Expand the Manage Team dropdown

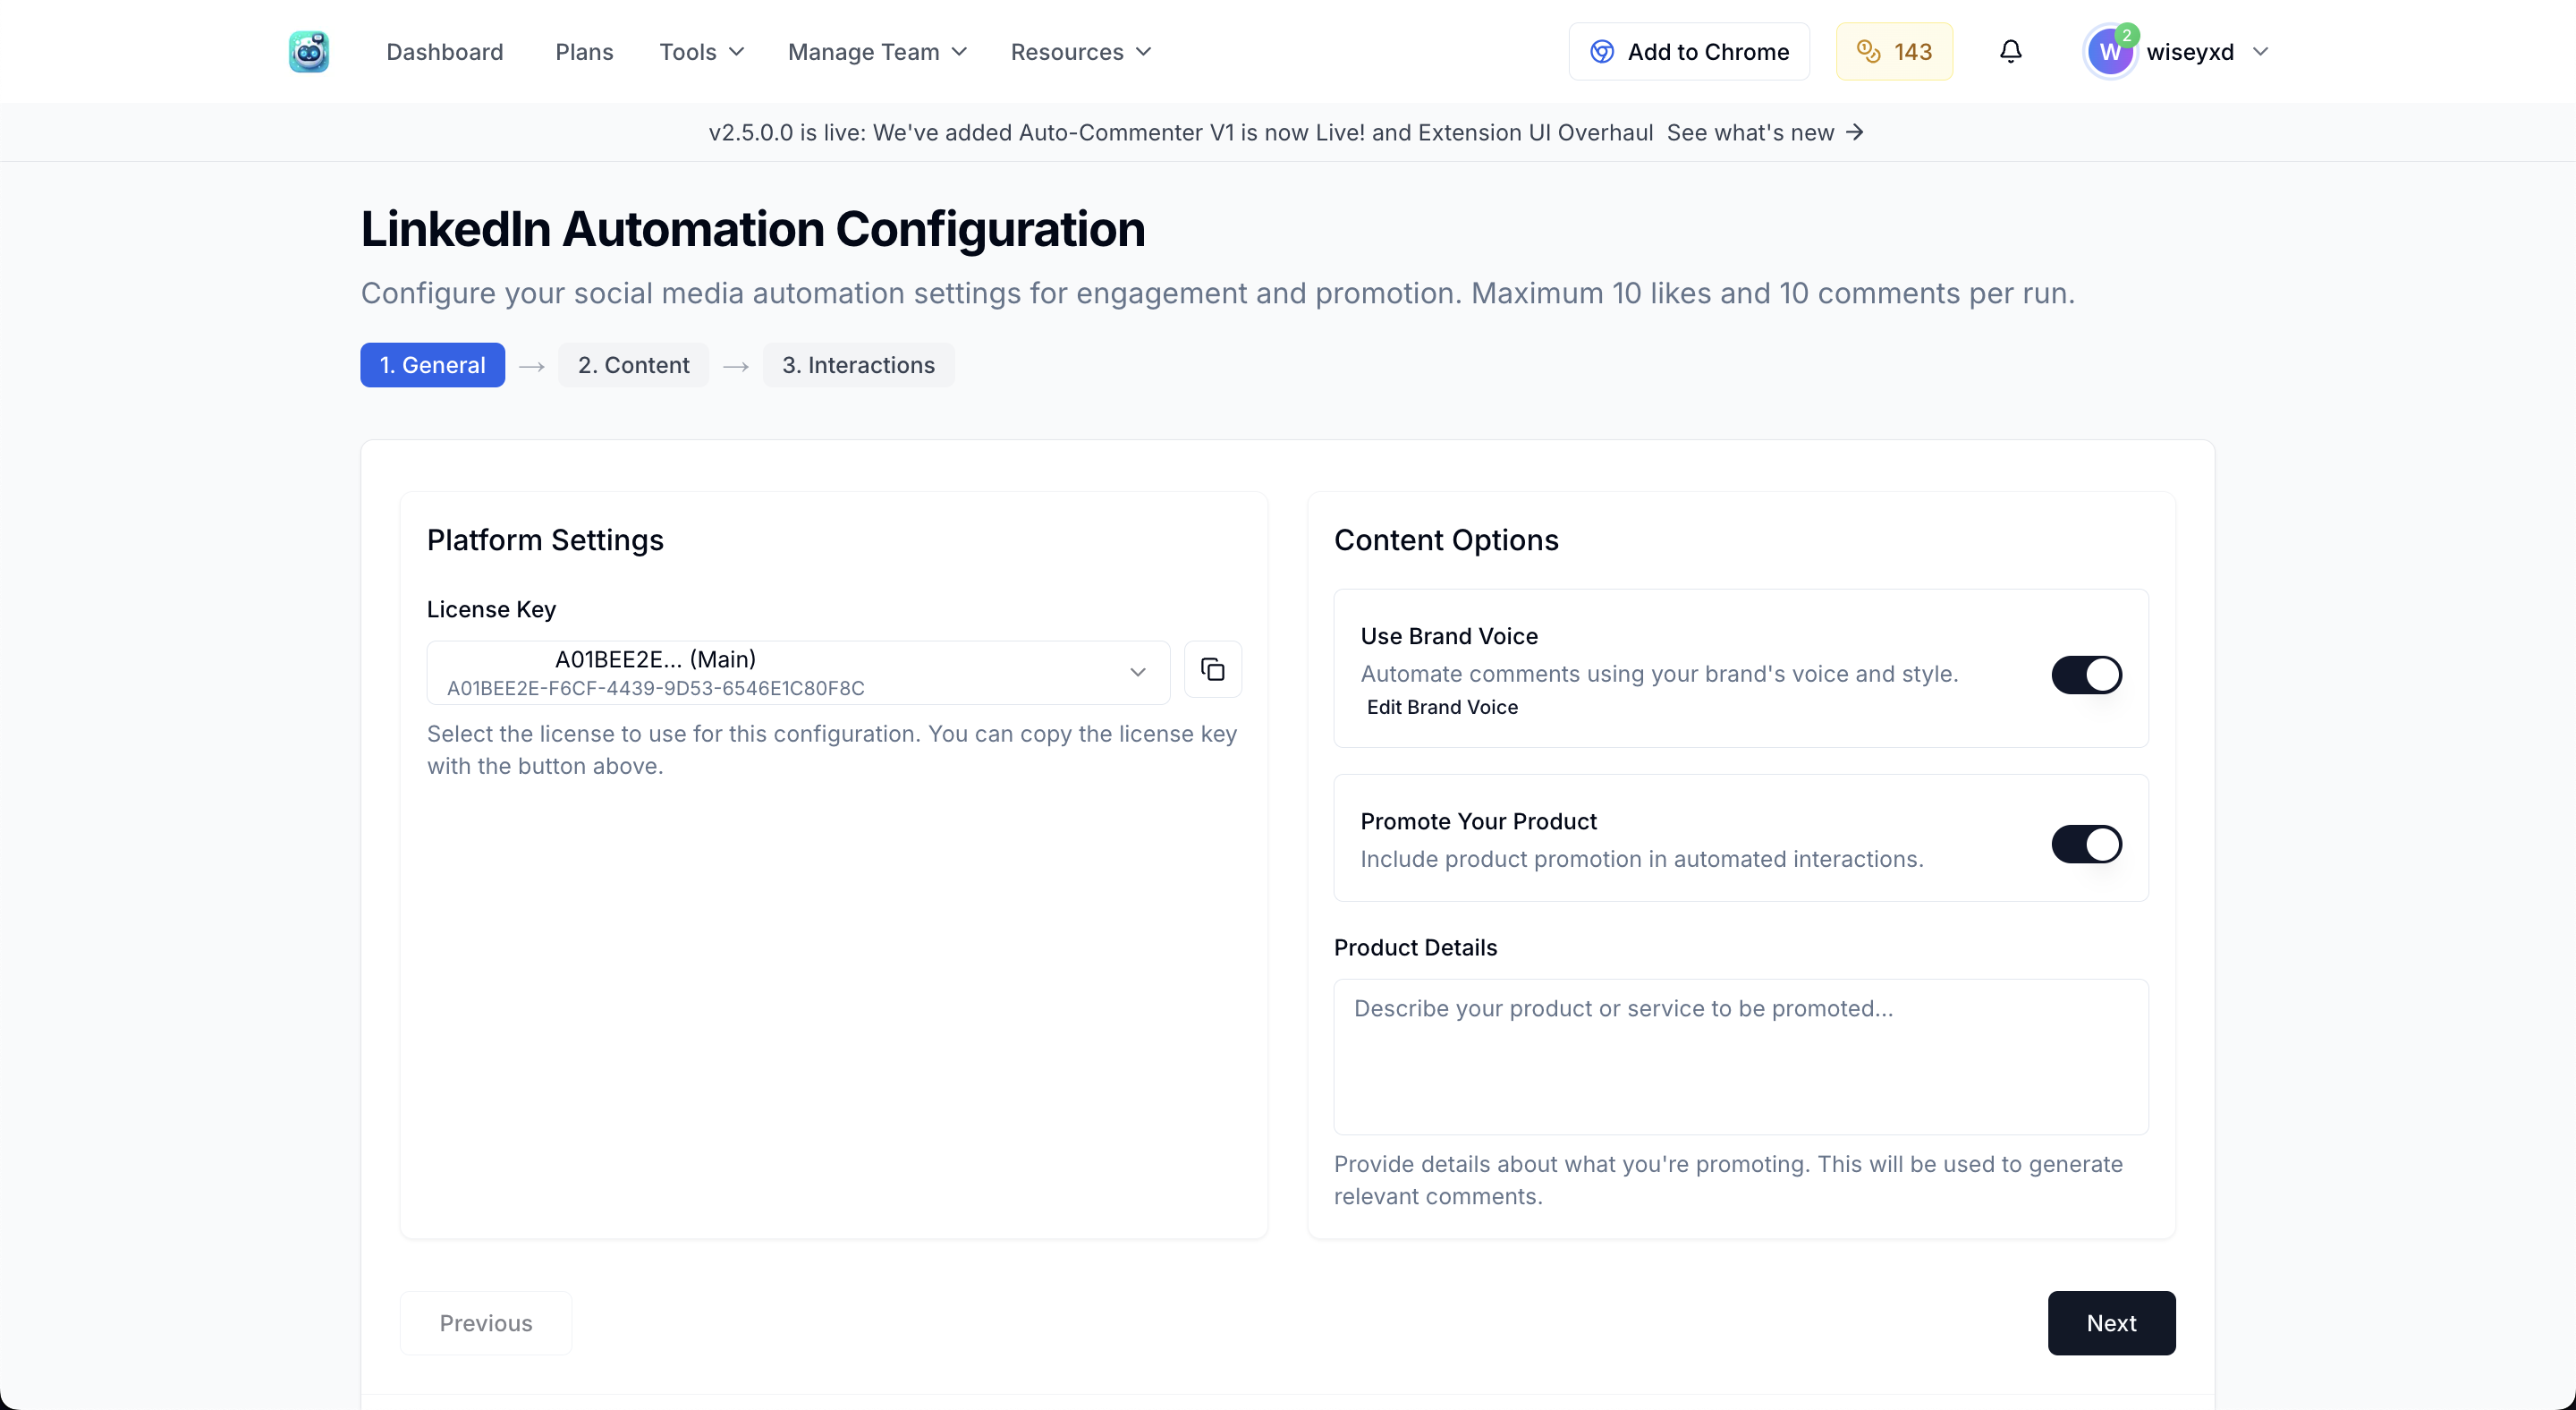(x=877, y=51)
